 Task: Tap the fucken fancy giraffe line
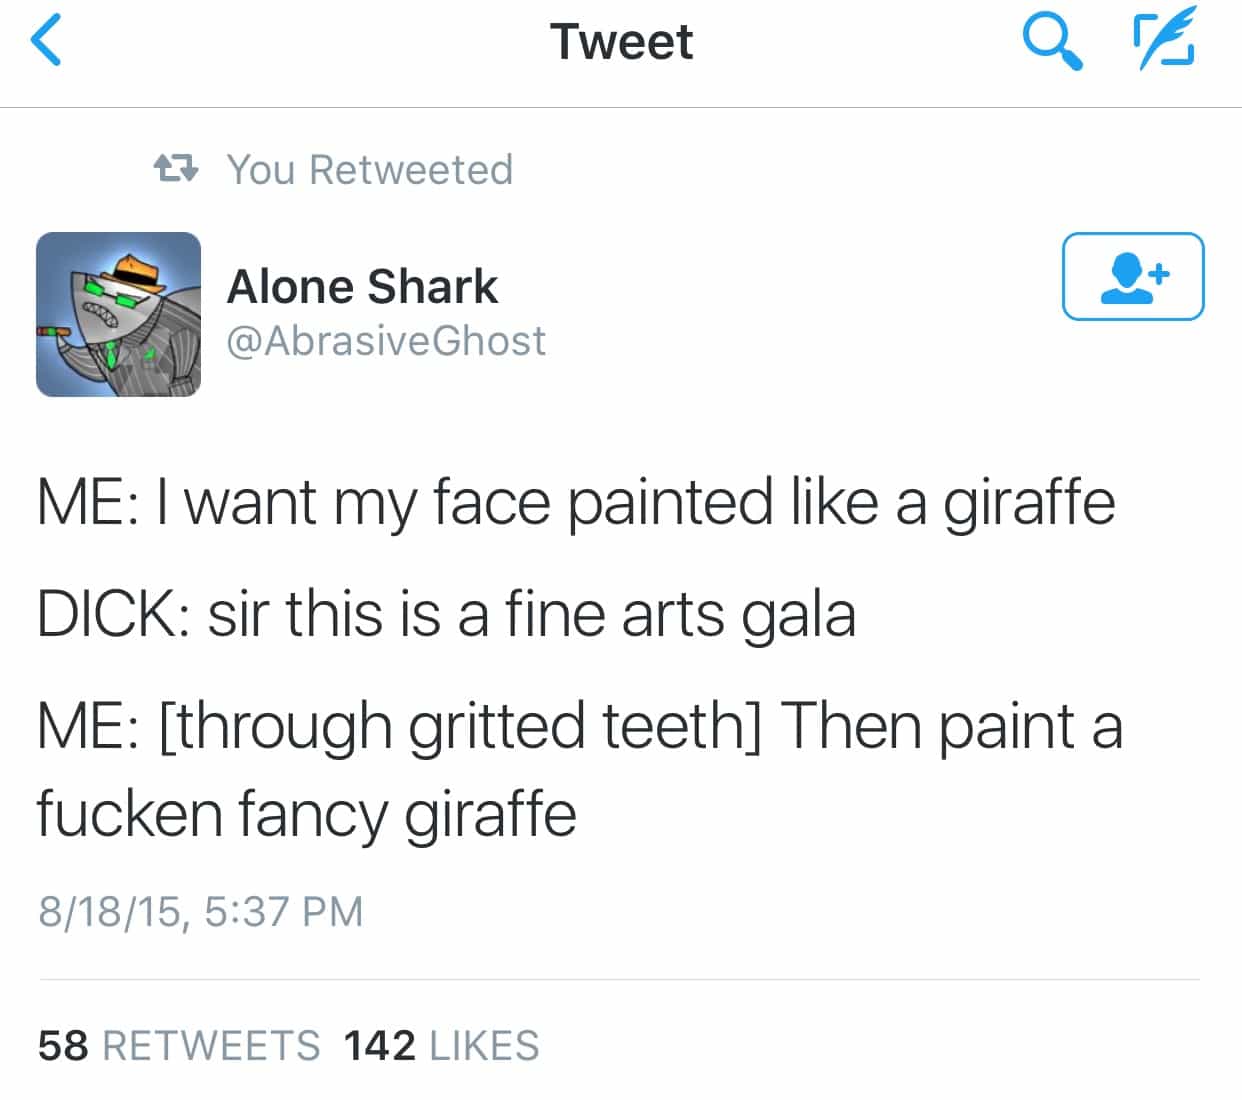tap(306, 813)
